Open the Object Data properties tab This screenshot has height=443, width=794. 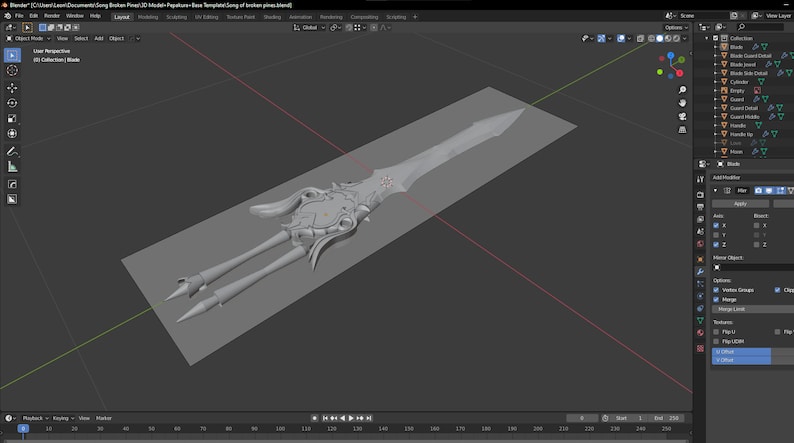coord(700,320)
